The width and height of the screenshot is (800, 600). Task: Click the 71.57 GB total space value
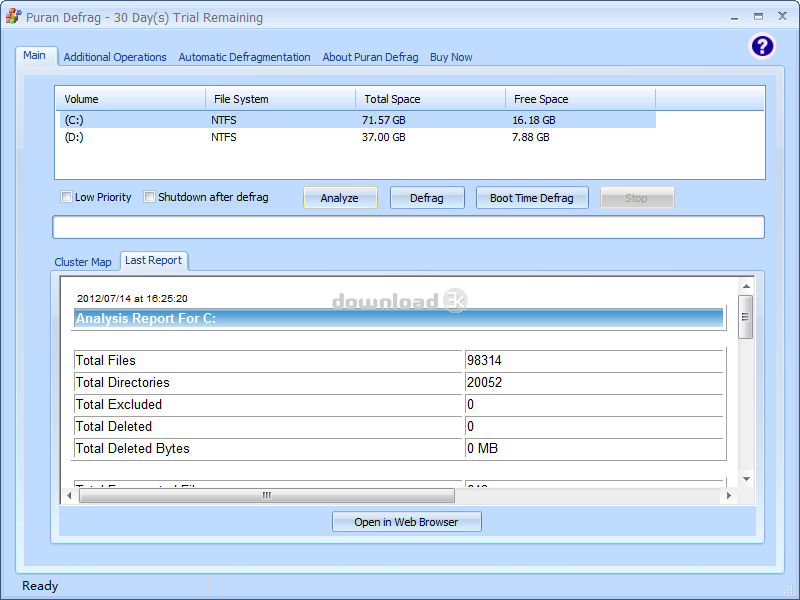pyautogui.click(x=384, y=120)
